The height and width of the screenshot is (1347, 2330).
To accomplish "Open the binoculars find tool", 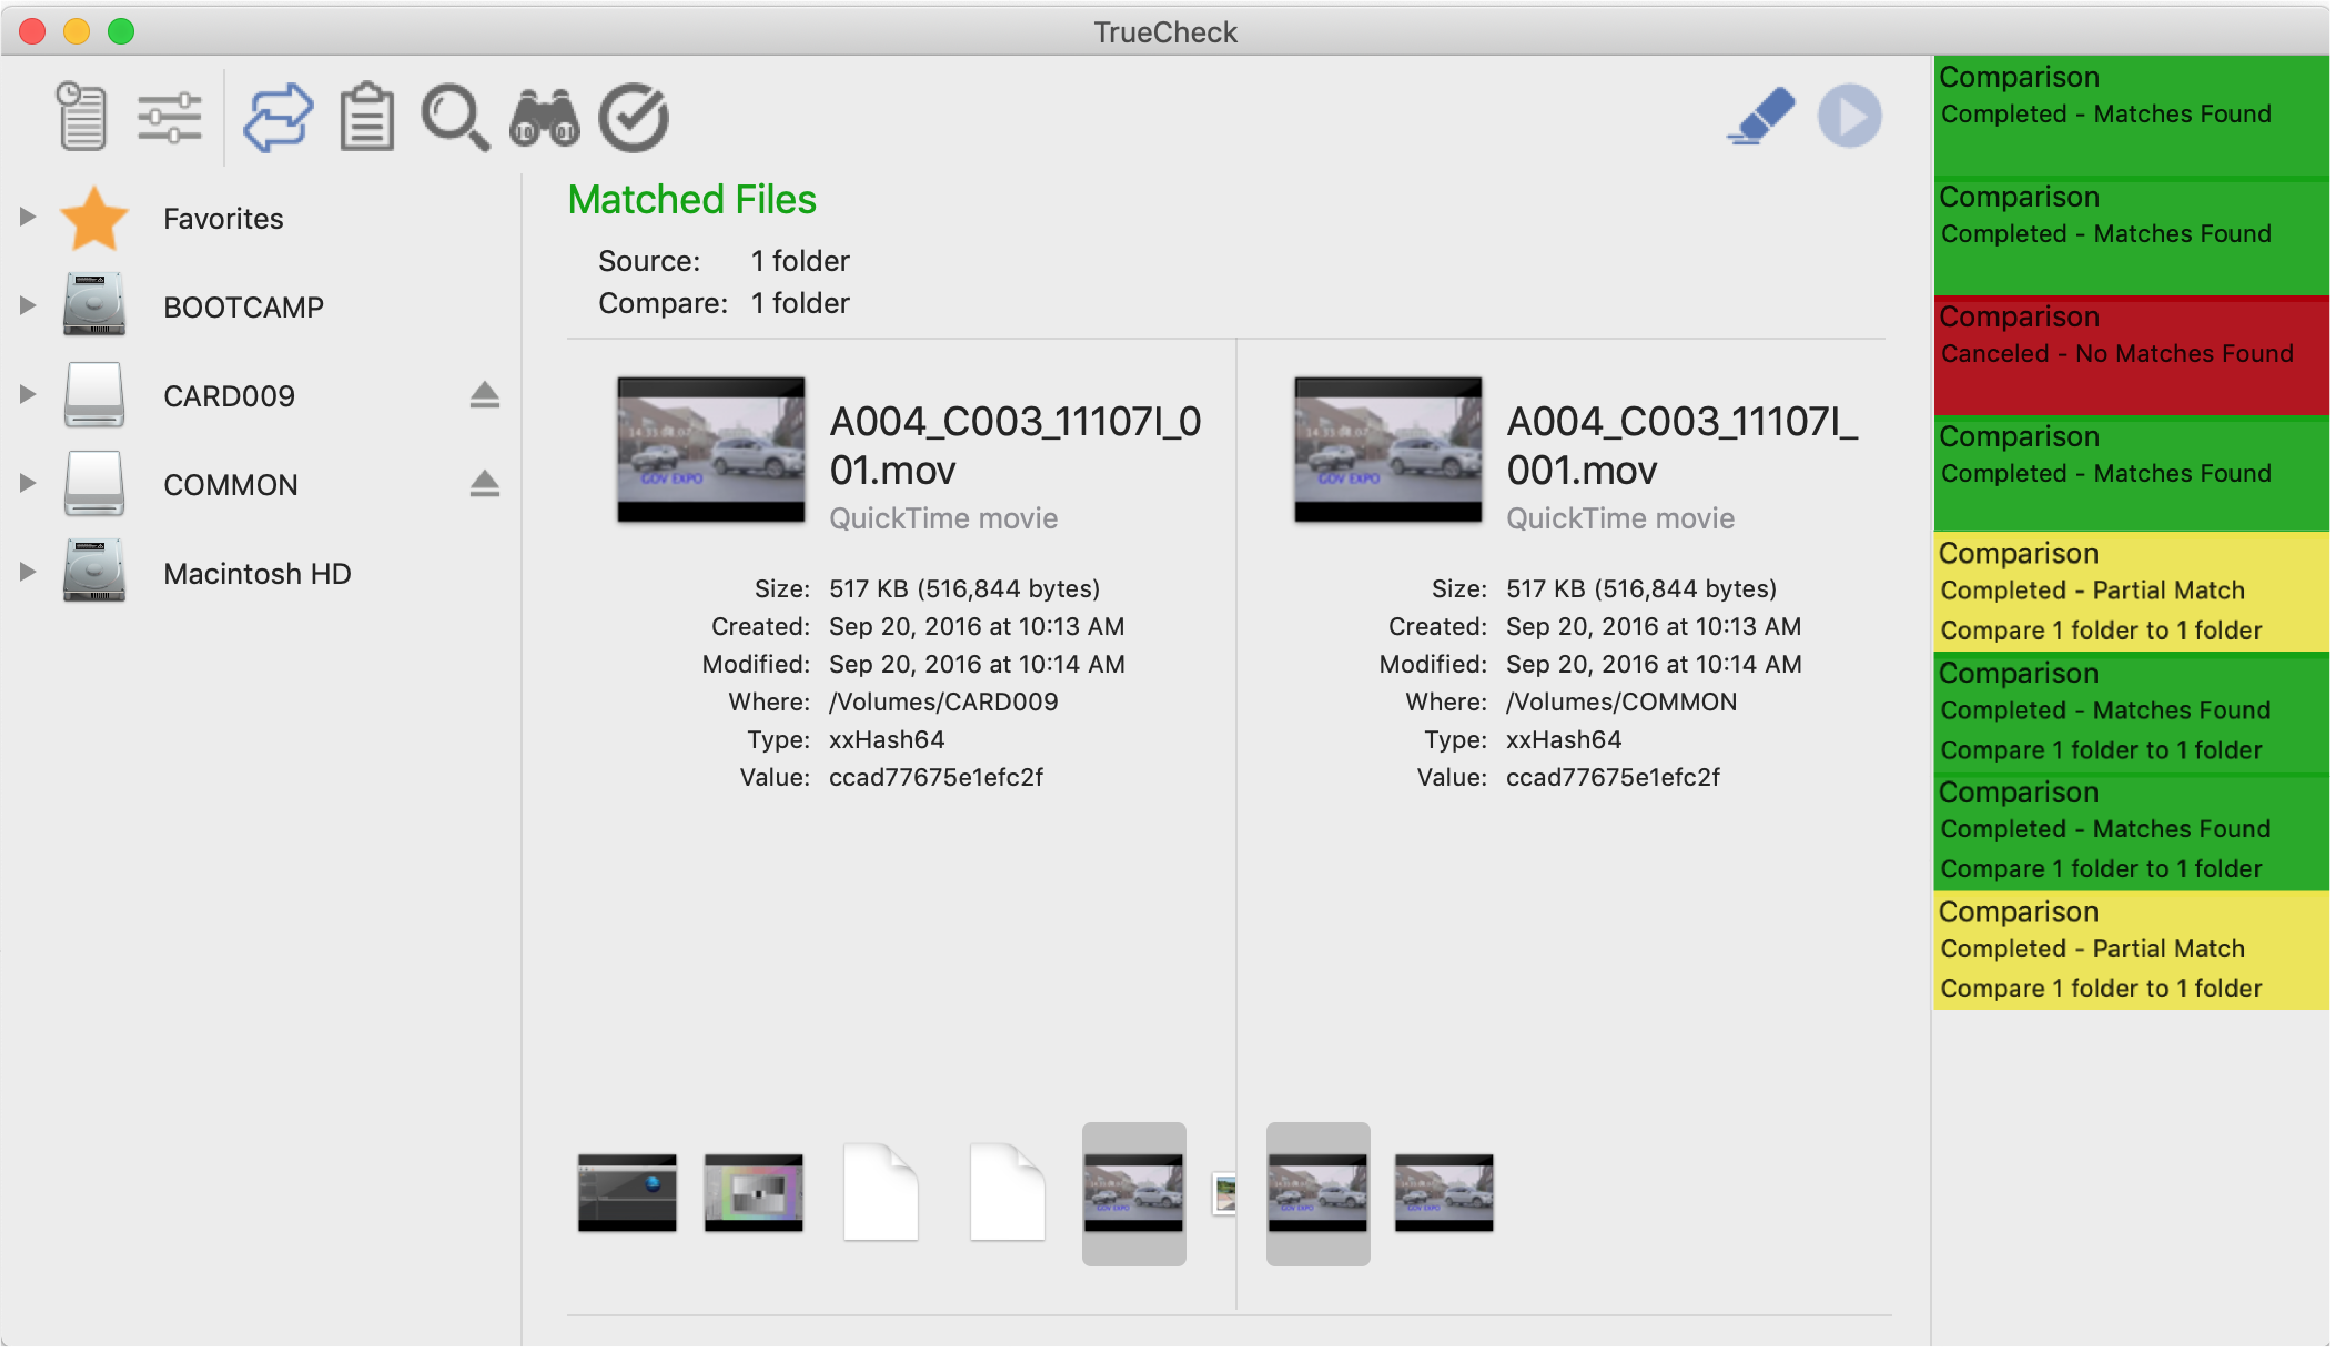I will point(543,118).
